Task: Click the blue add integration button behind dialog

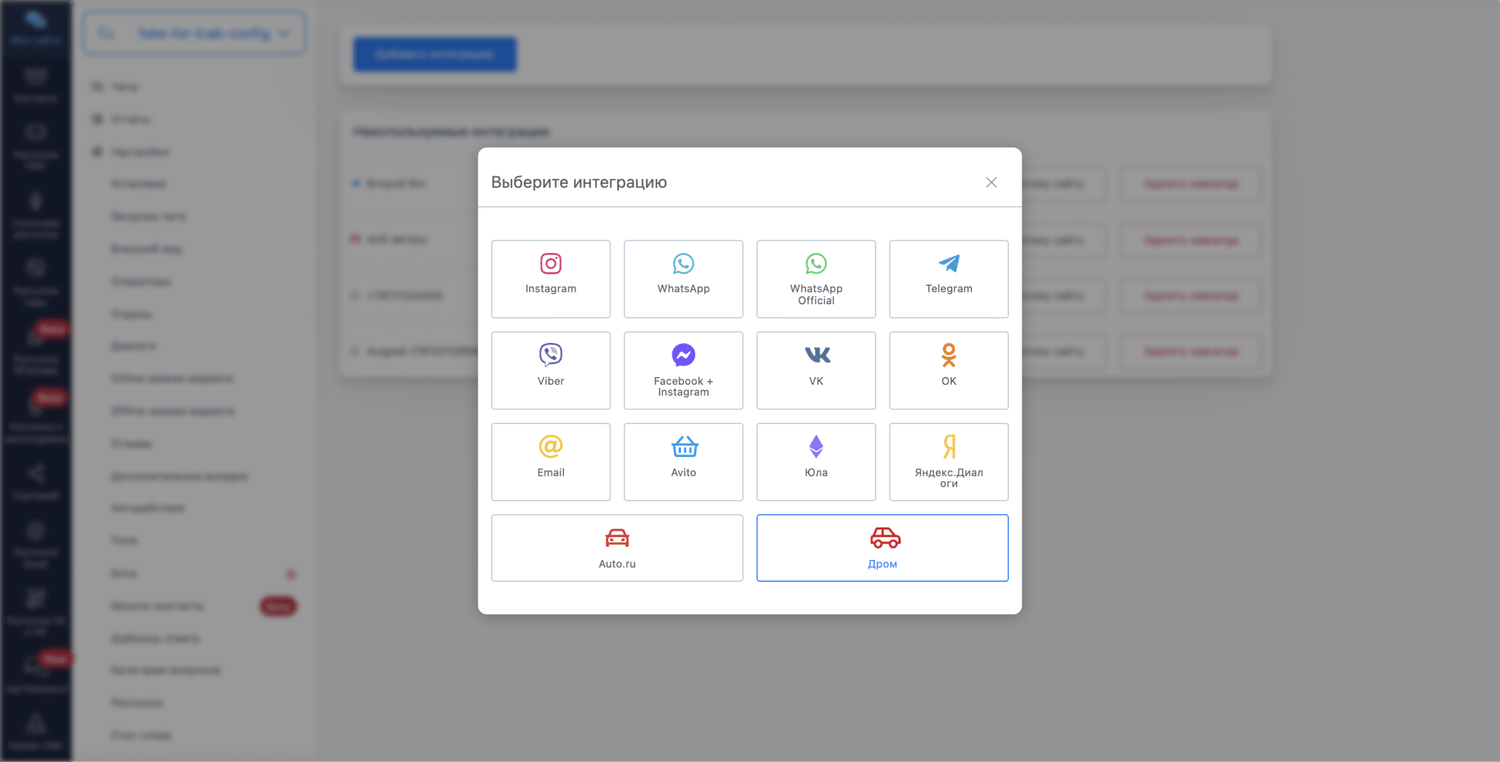Action: coord(435,54)
